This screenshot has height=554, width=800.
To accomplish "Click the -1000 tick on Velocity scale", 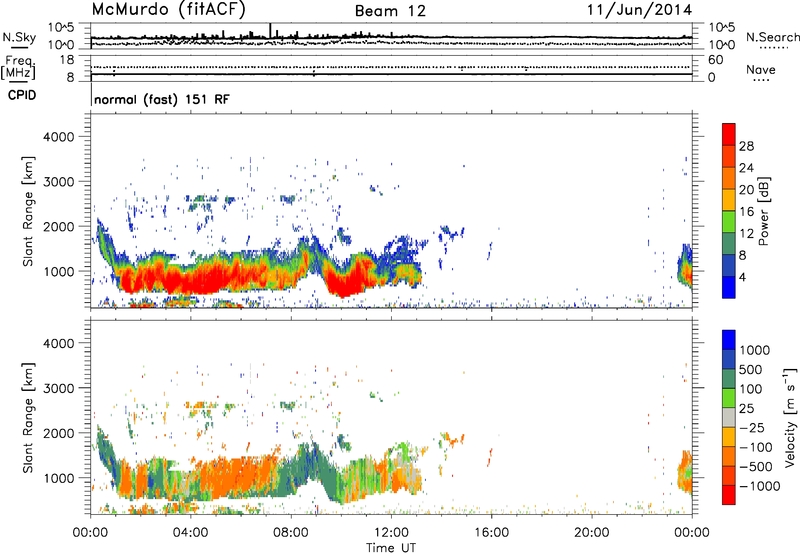I will pyautogui.click(x=759, y=486).
